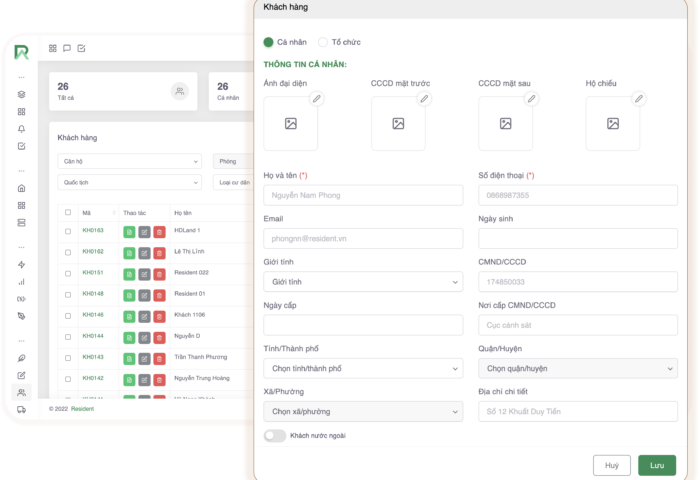
Task: Expand the Chọn tỉnh/thành phố dropdown
Action: (x=363, y=368)
